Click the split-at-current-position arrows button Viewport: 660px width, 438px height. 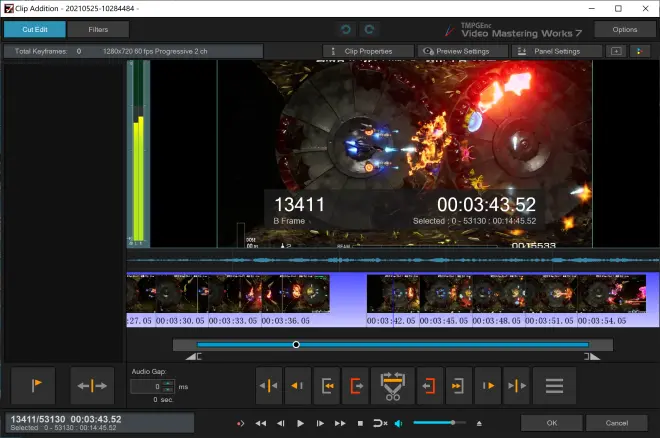pyautogui.click(x=92, y=385)
